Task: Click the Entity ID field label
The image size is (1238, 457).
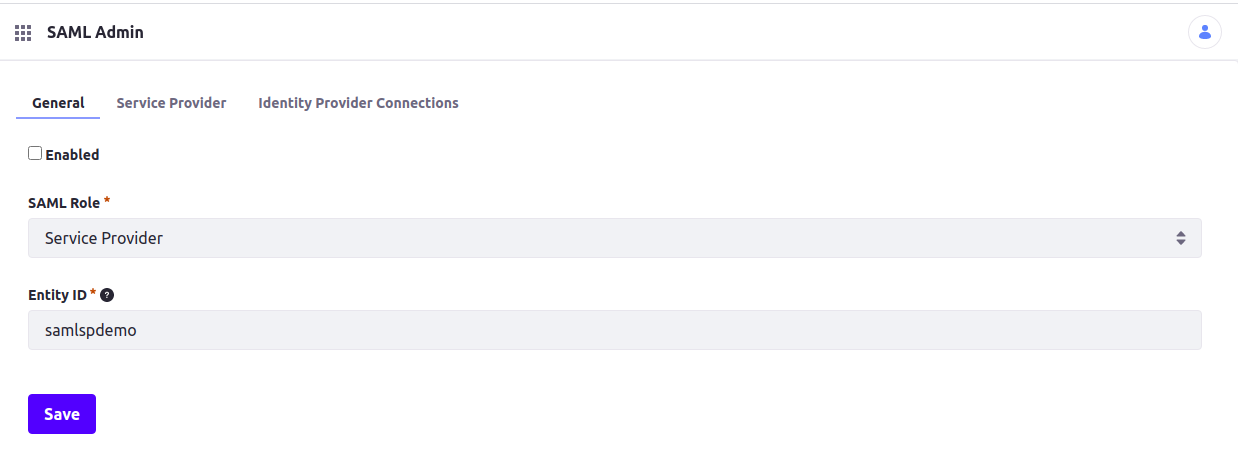Action: (57, 295)
